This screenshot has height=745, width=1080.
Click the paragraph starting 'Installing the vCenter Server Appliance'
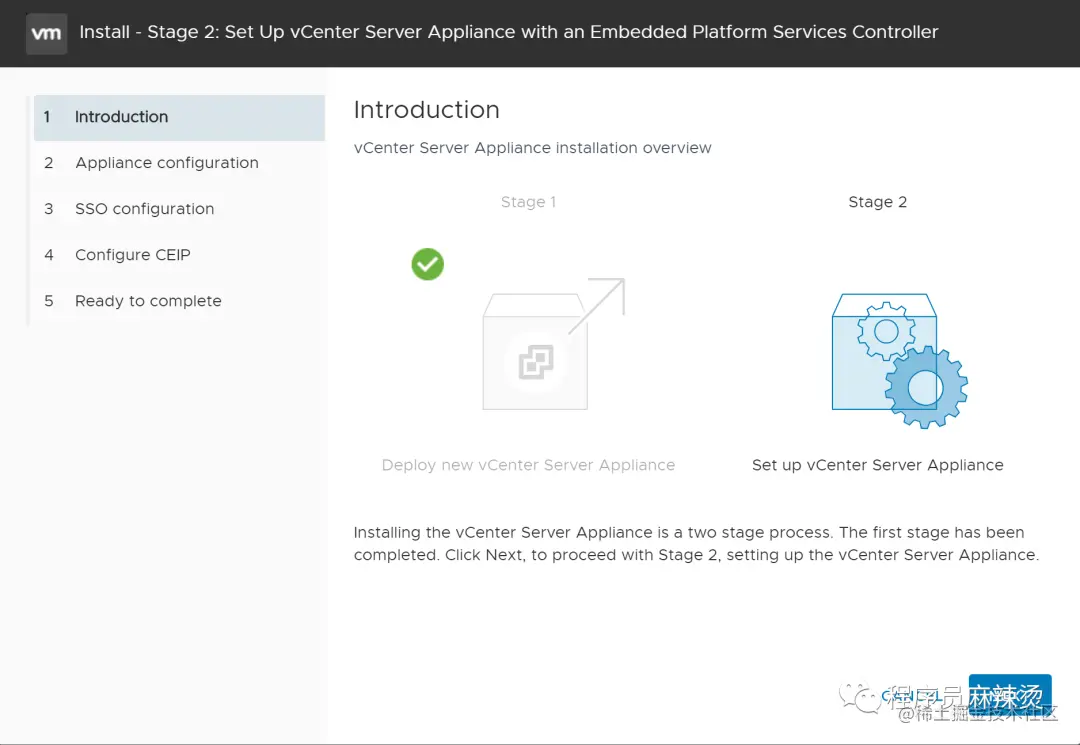pos(696,544)
